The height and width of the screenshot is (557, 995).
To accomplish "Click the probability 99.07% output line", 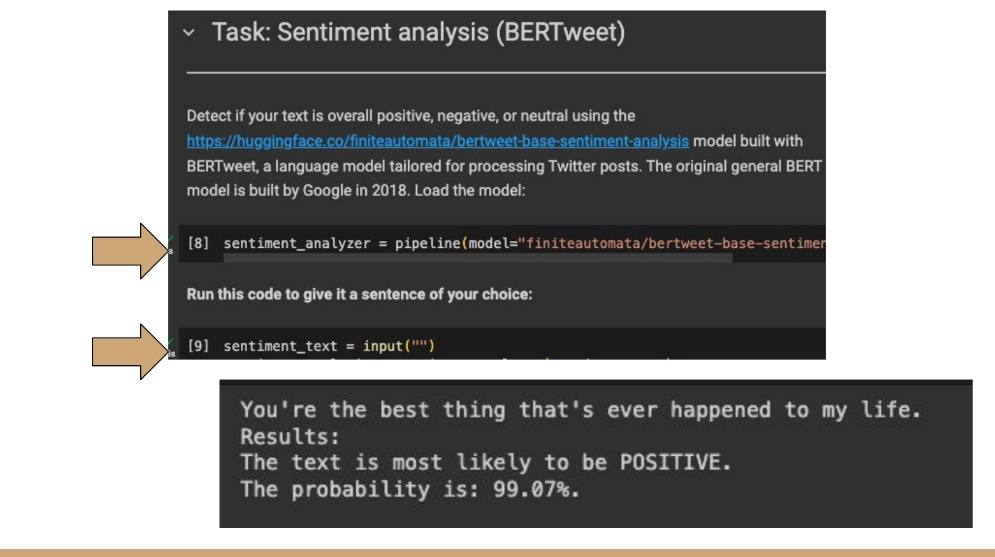I will click(x=409, y=489).
